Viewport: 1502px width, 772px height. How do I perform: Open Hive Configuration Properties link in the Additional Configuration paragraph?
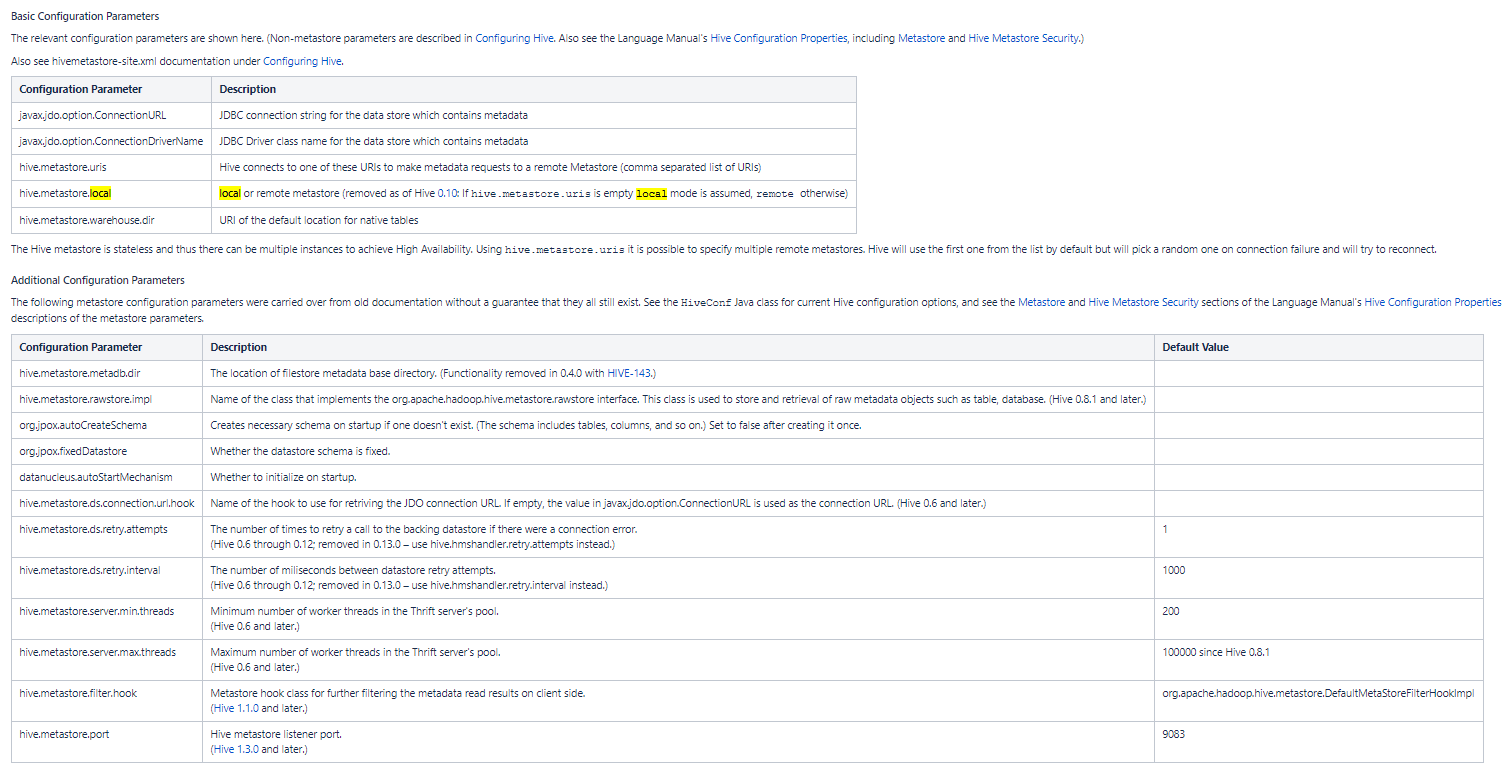(x=1432, y=301)
